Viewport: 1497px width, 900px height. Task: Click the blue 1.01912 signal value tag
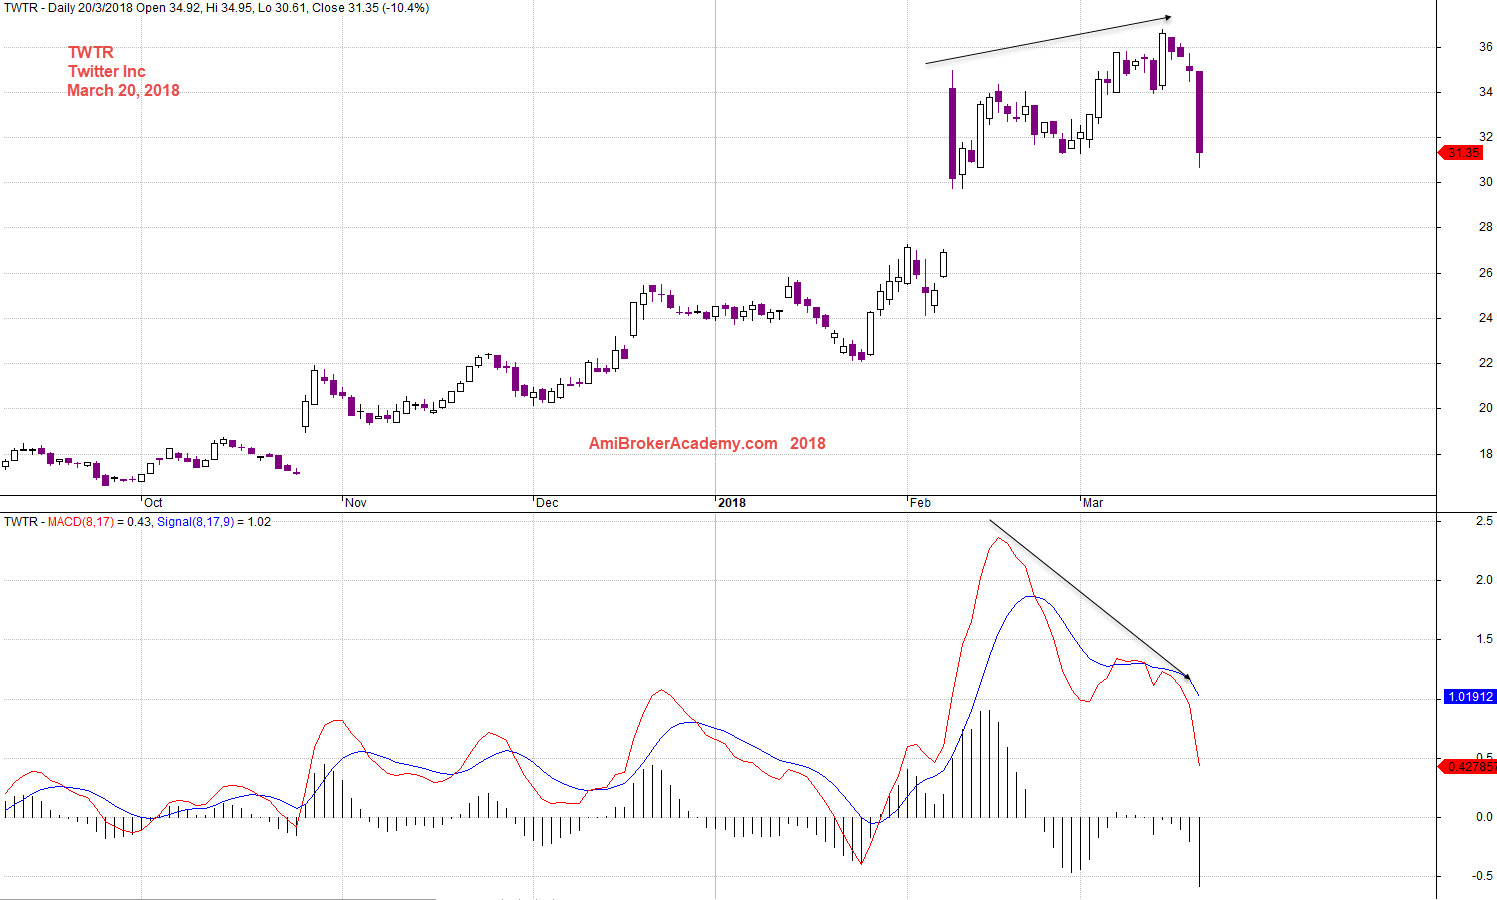[1469, 697]
